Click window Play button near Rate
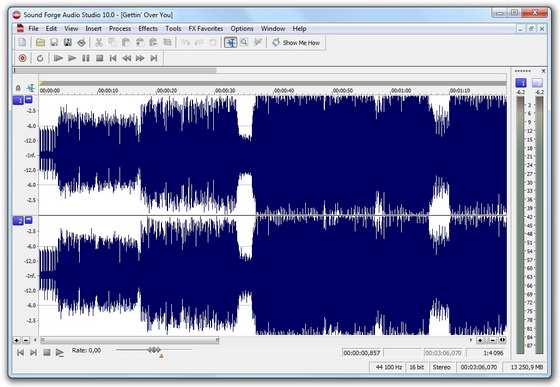Image resolution: width=560 pixels, height=387 pixels. (x=60, y=353)
